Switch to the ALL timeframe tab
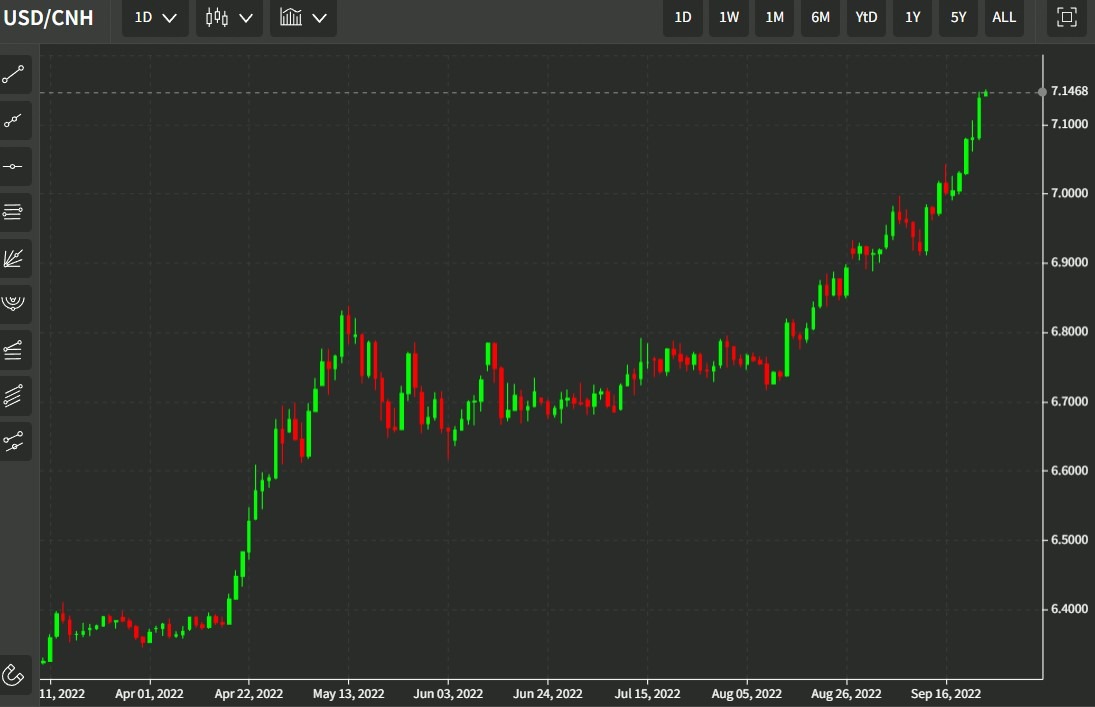 (x=1004, y=17)
